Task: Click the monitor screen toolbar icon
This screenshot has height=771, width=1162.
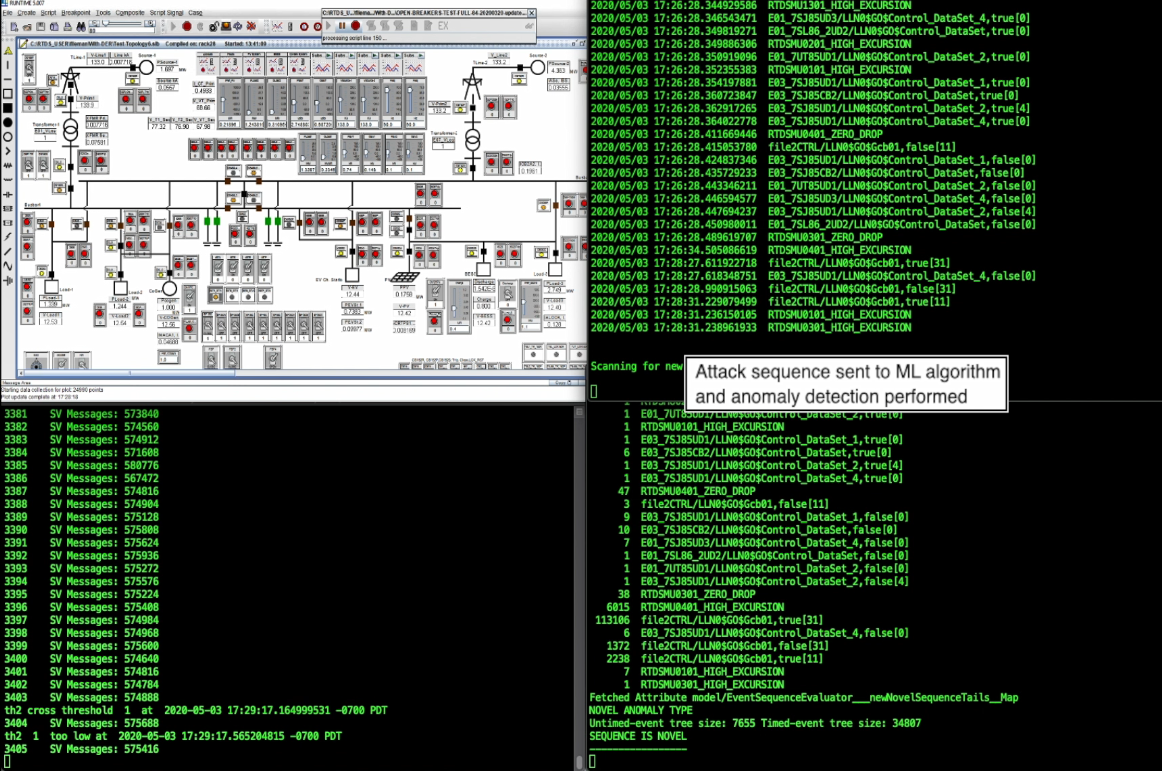Action: click(225, 27)
